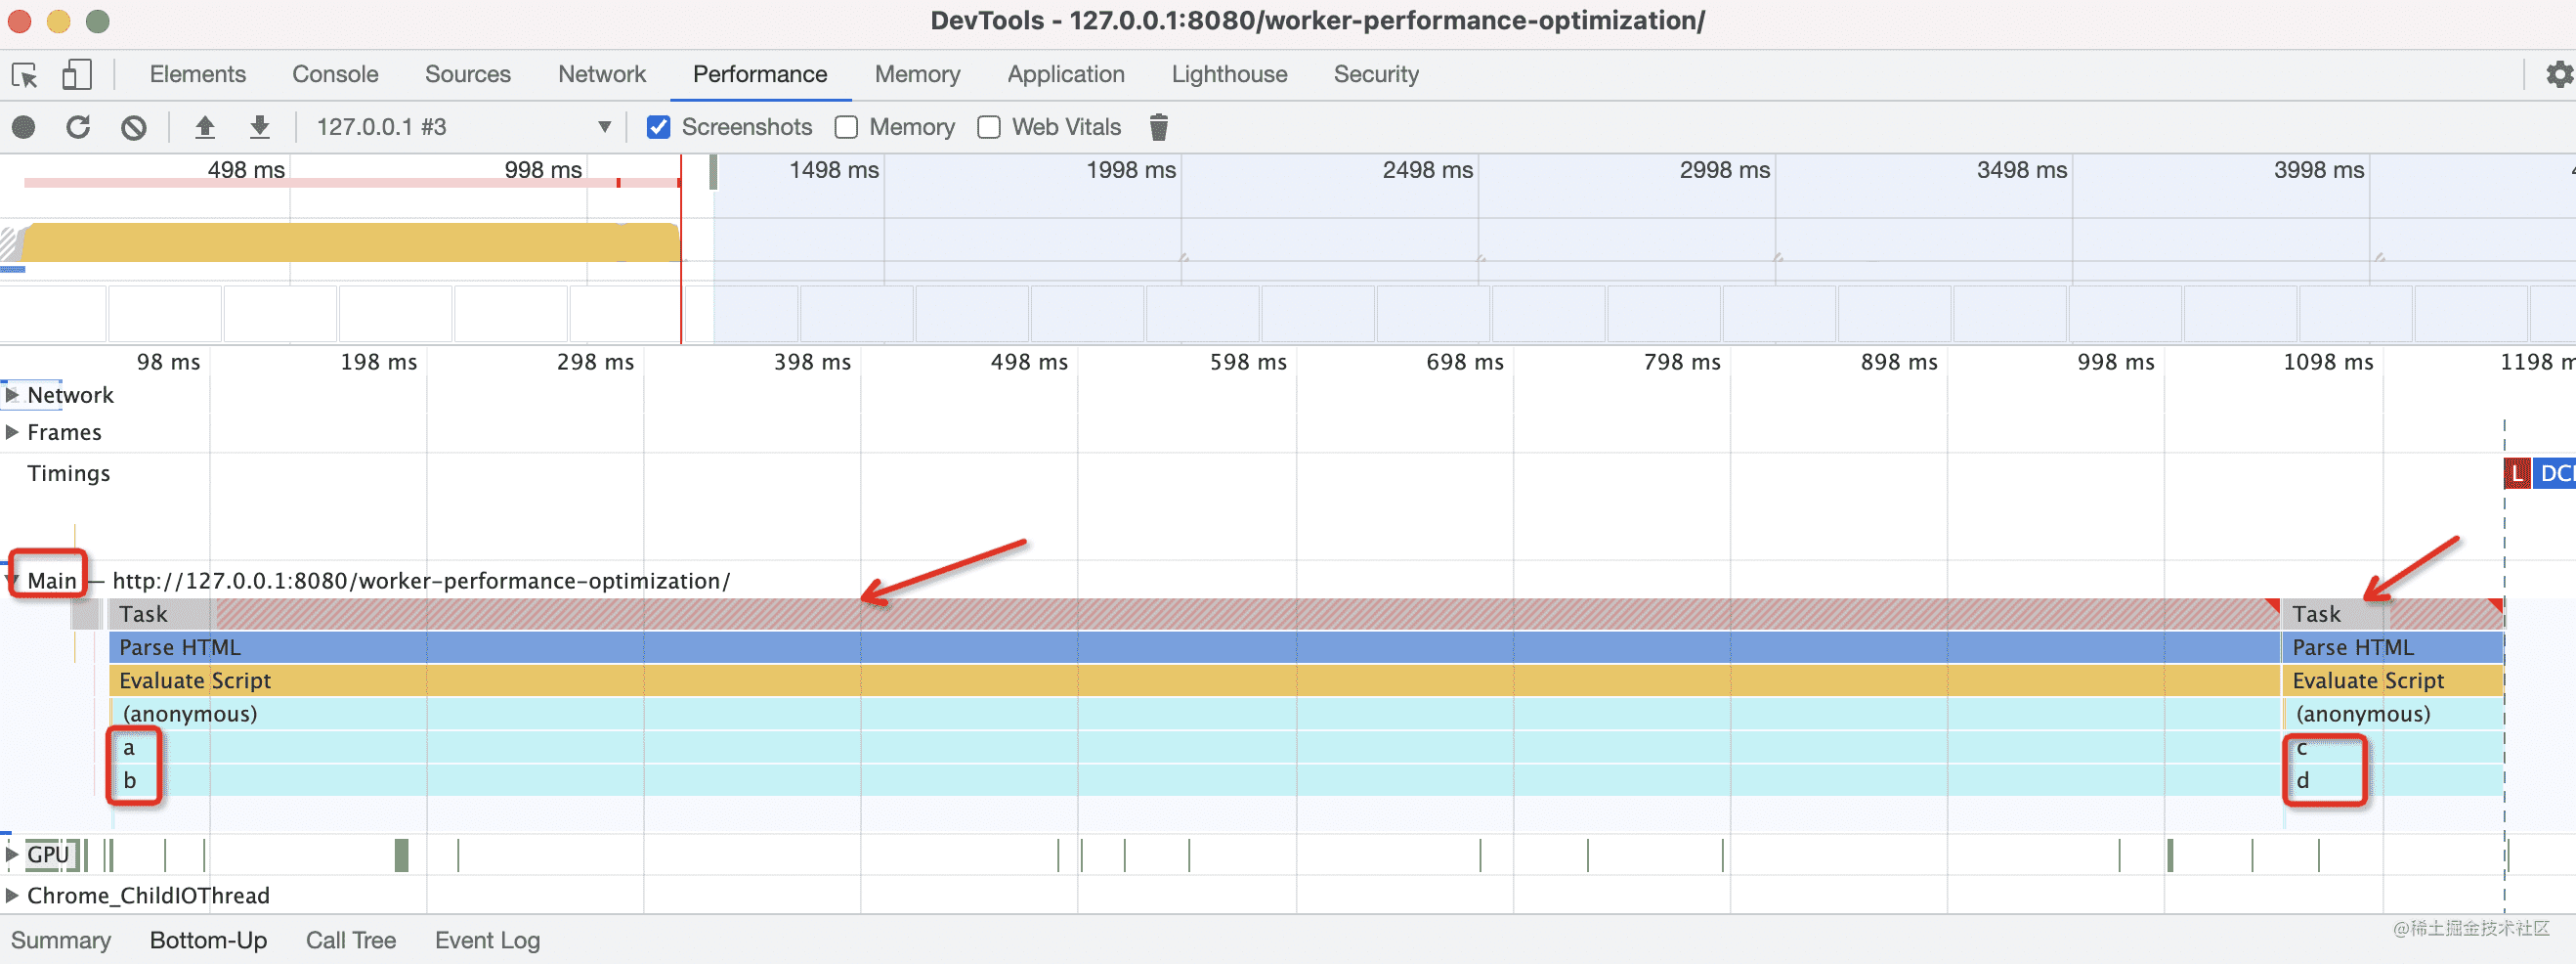The image size is (2576, 964).
Task: Click the red L load timing marker
Action: pos(2516,473)
